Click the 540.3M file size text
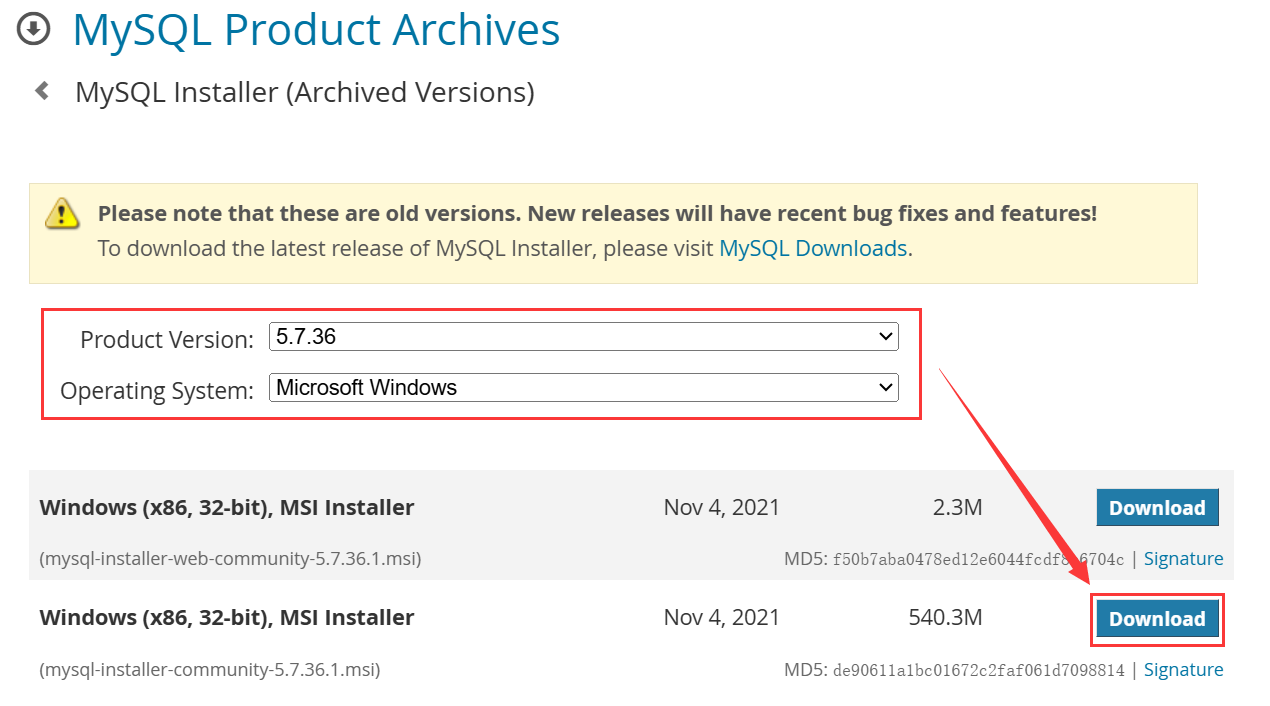 coord(945,618)
